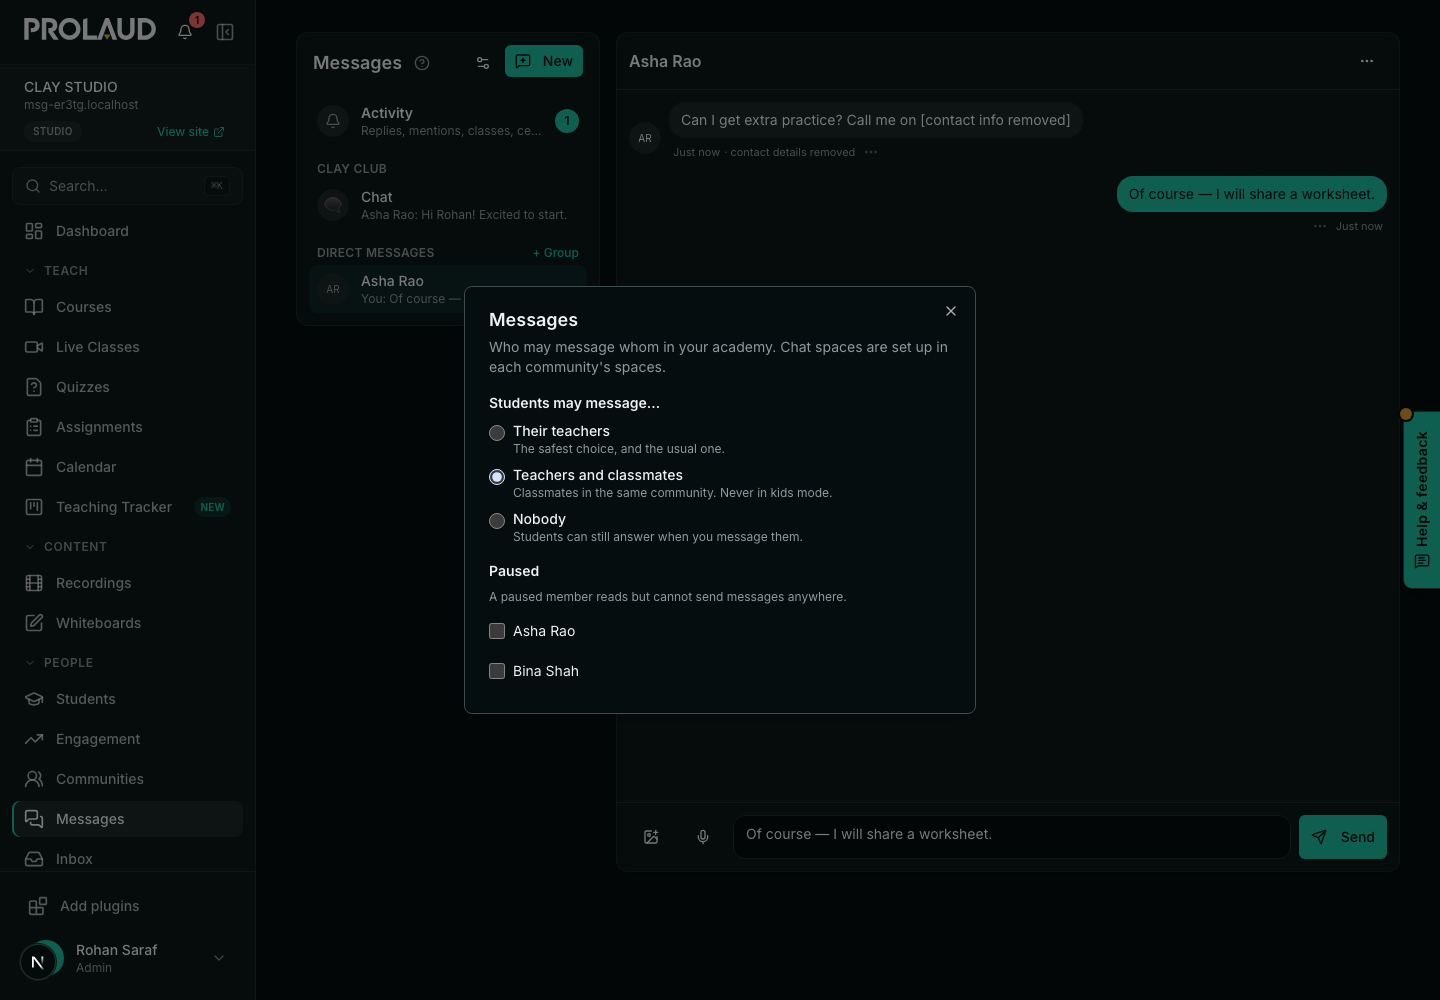The width and height of the screenshot is (1440, 1000).
Task: Click New message button
Action: (544, 61)
